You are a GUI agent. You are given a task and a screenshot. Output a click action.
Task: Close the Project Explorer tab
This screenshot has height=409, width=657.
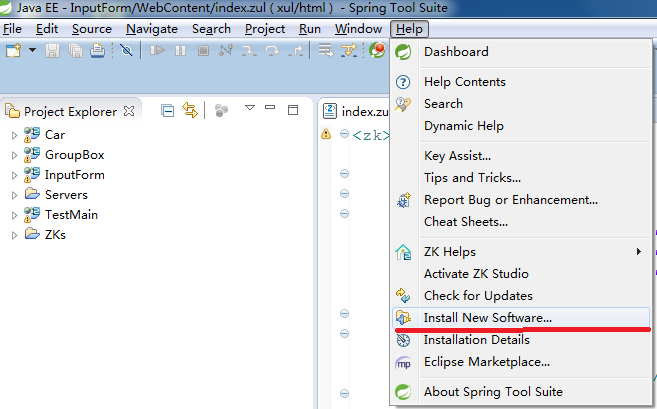(129, 111)
